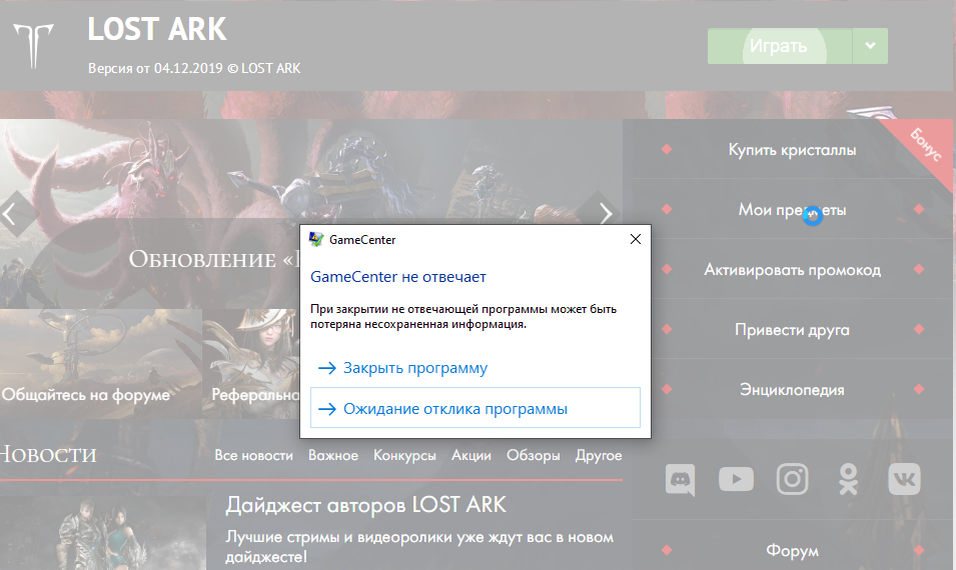The height and width of the screenshot is (570, 956).
Task: Close the GameCenter not responding dialog
Action: point(635,239)
